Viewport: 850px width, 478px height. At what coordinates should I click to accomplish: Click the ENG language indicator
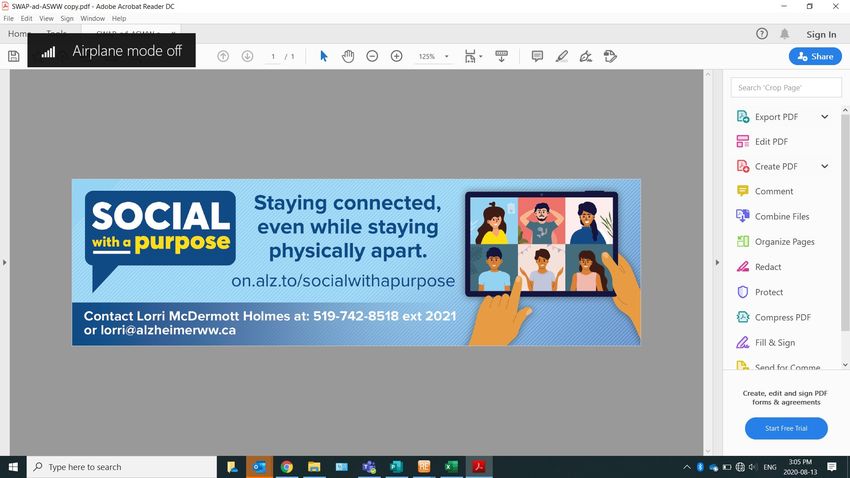pos(770,467)
